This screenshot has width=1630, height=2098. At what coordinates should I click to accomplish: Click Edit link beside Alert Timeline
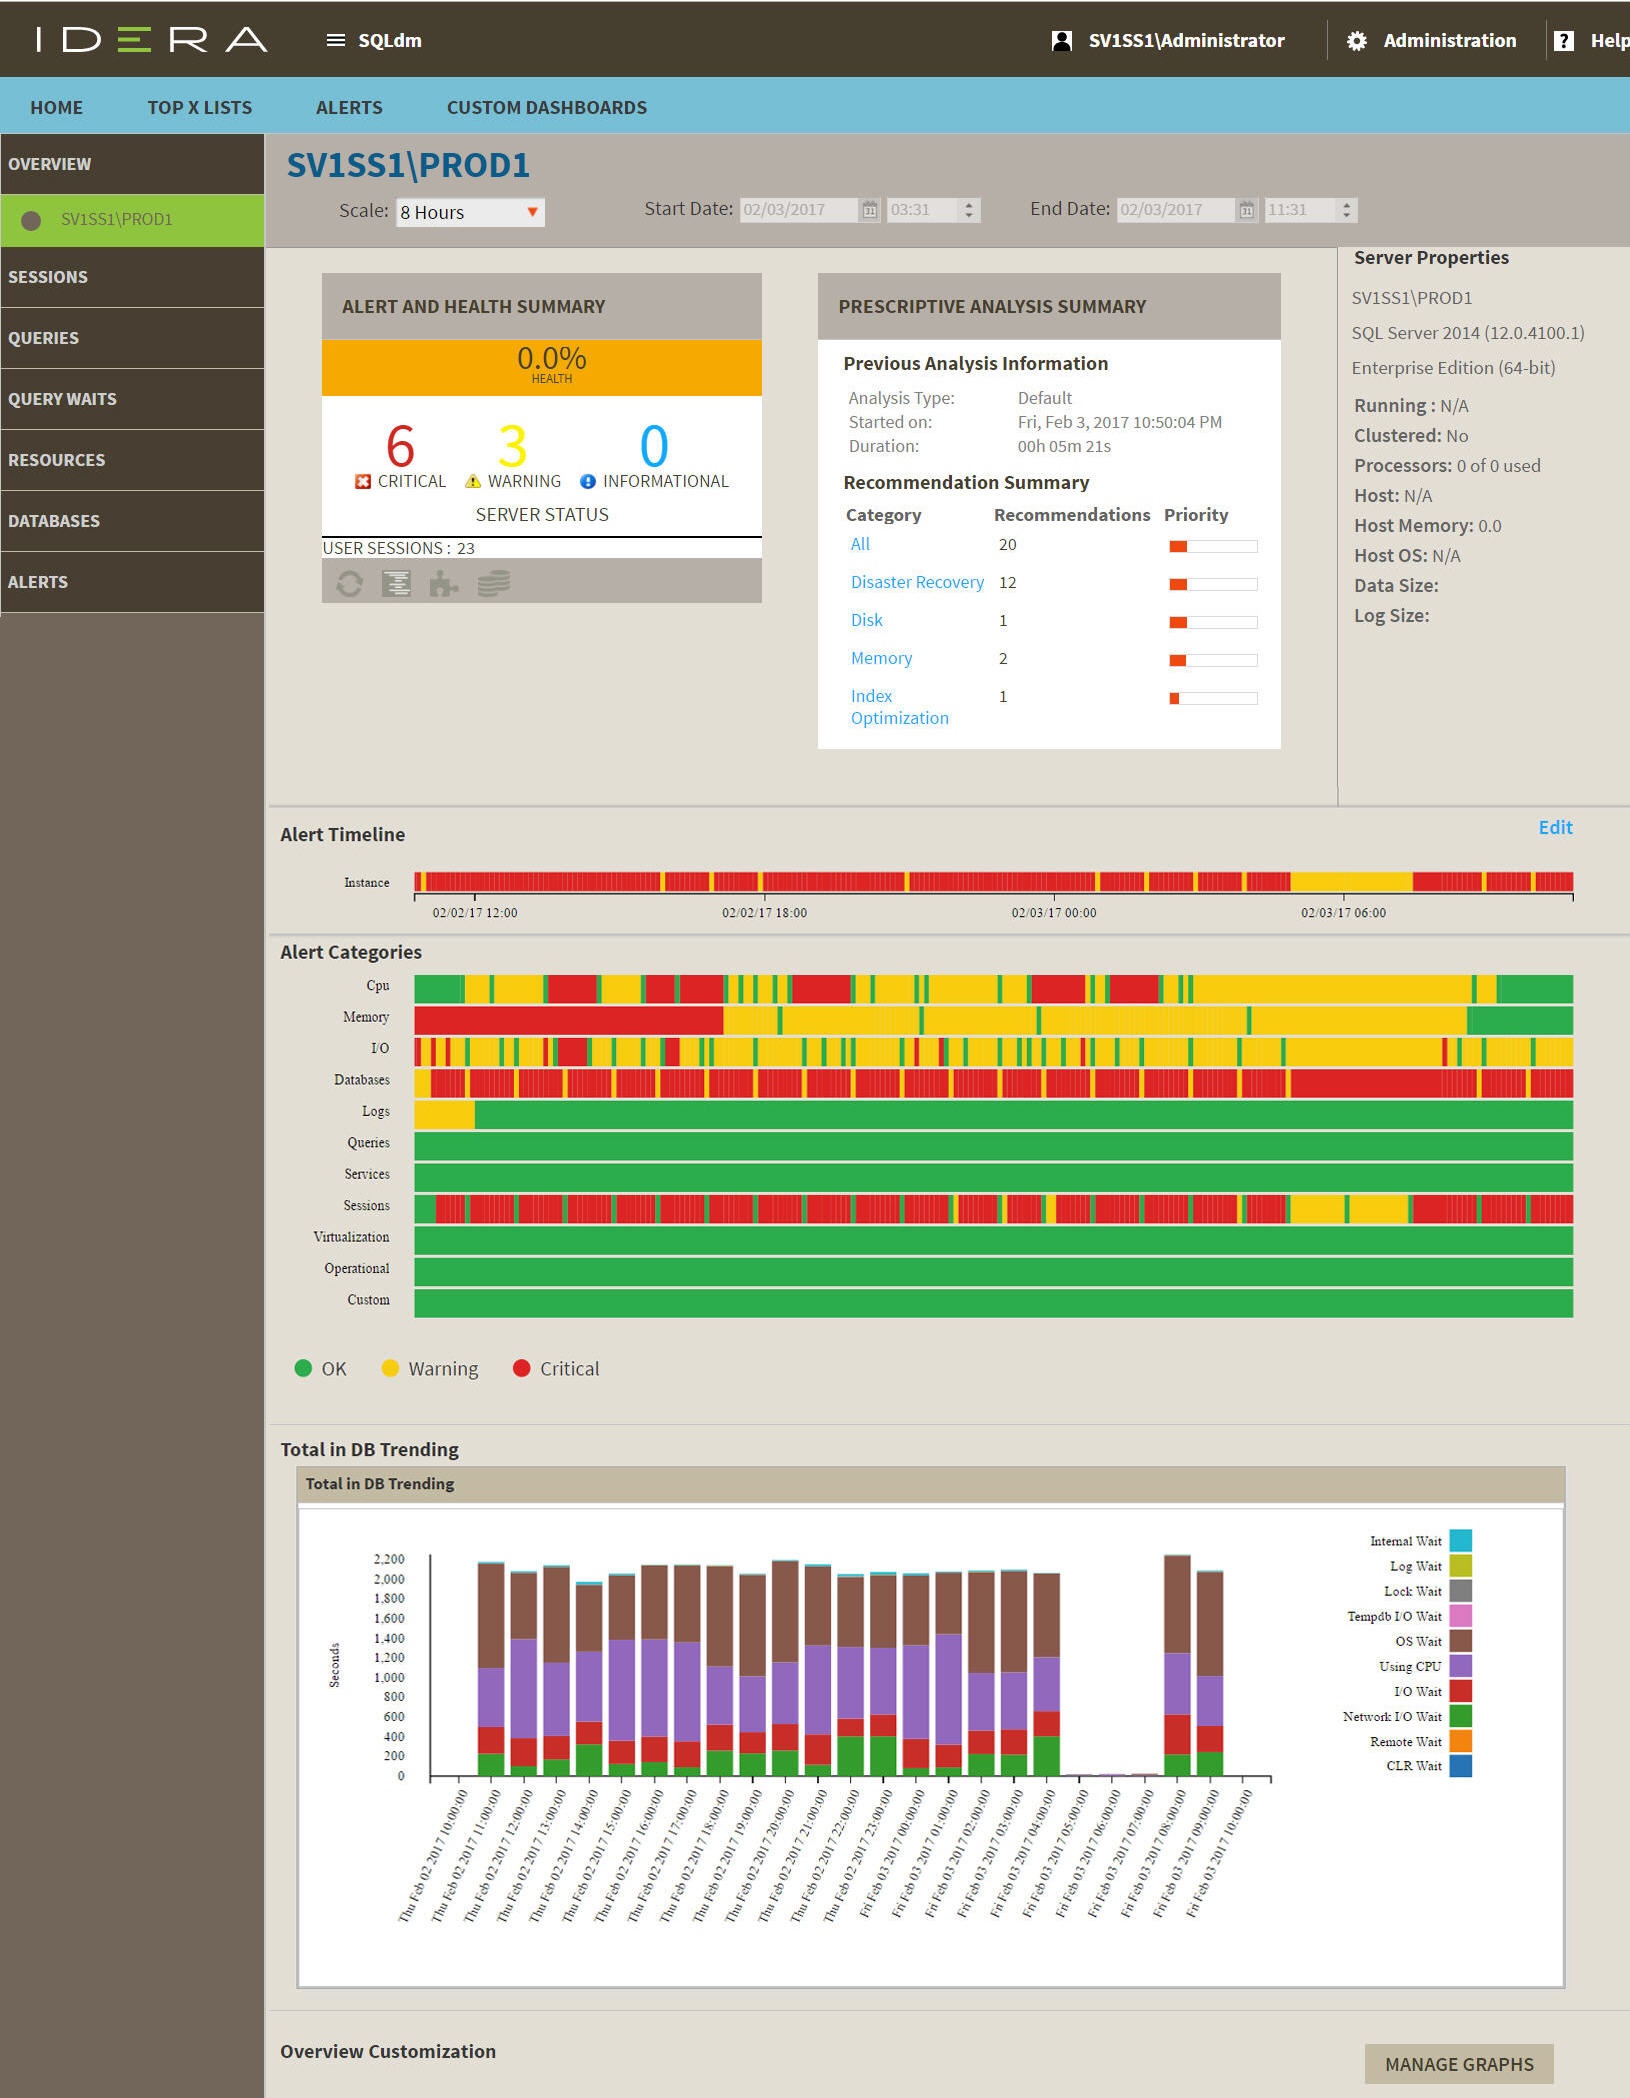(x=1555, y=827)
